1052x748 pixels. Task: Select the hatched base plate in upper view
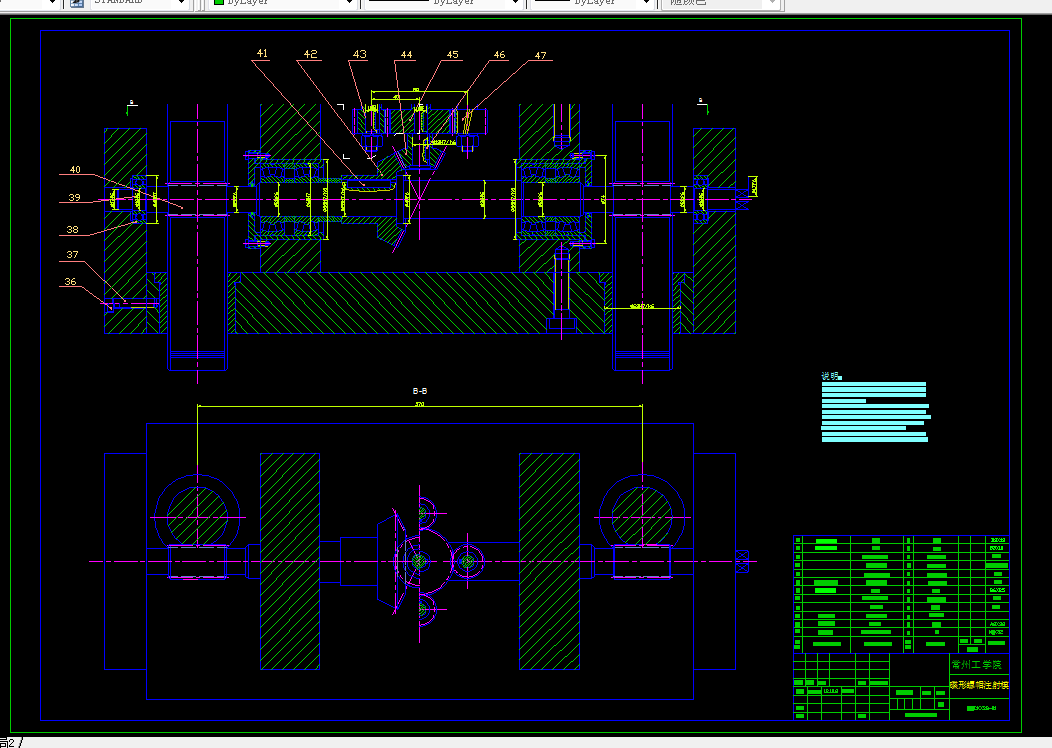pyautogui.click(x=420, y=303)
